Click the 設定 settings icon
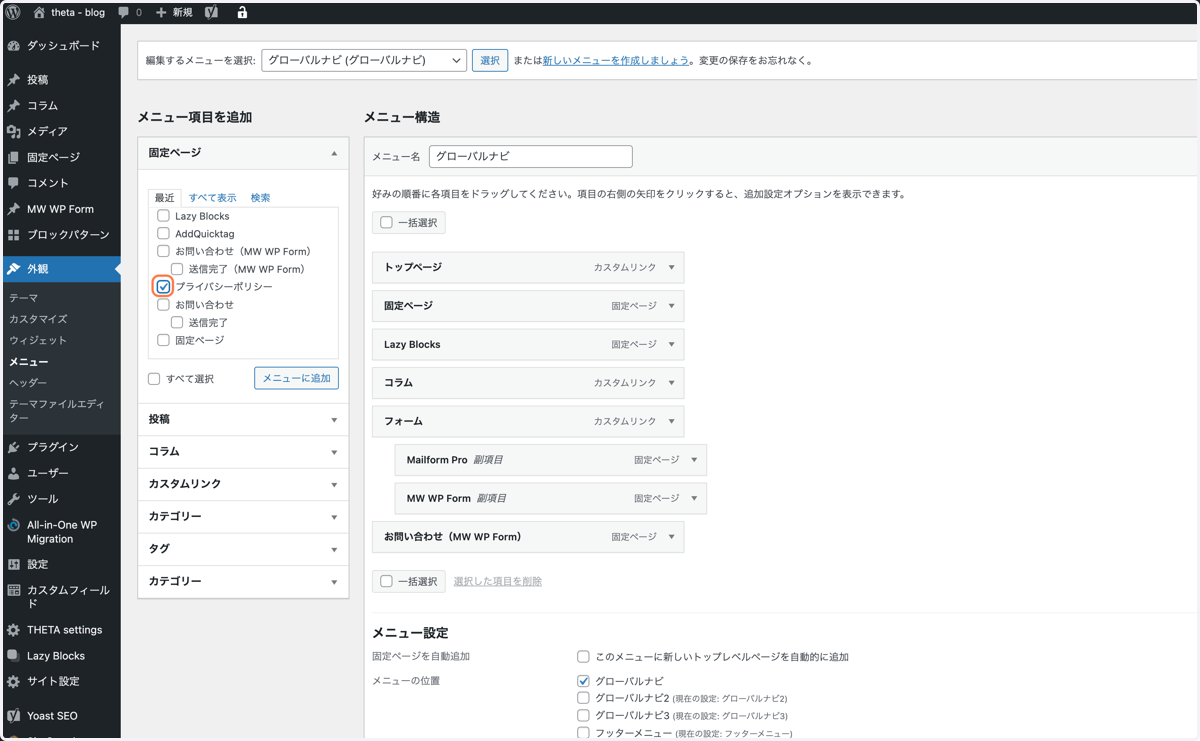This screenshot has width=1200, height=741. tap(13, 564)
